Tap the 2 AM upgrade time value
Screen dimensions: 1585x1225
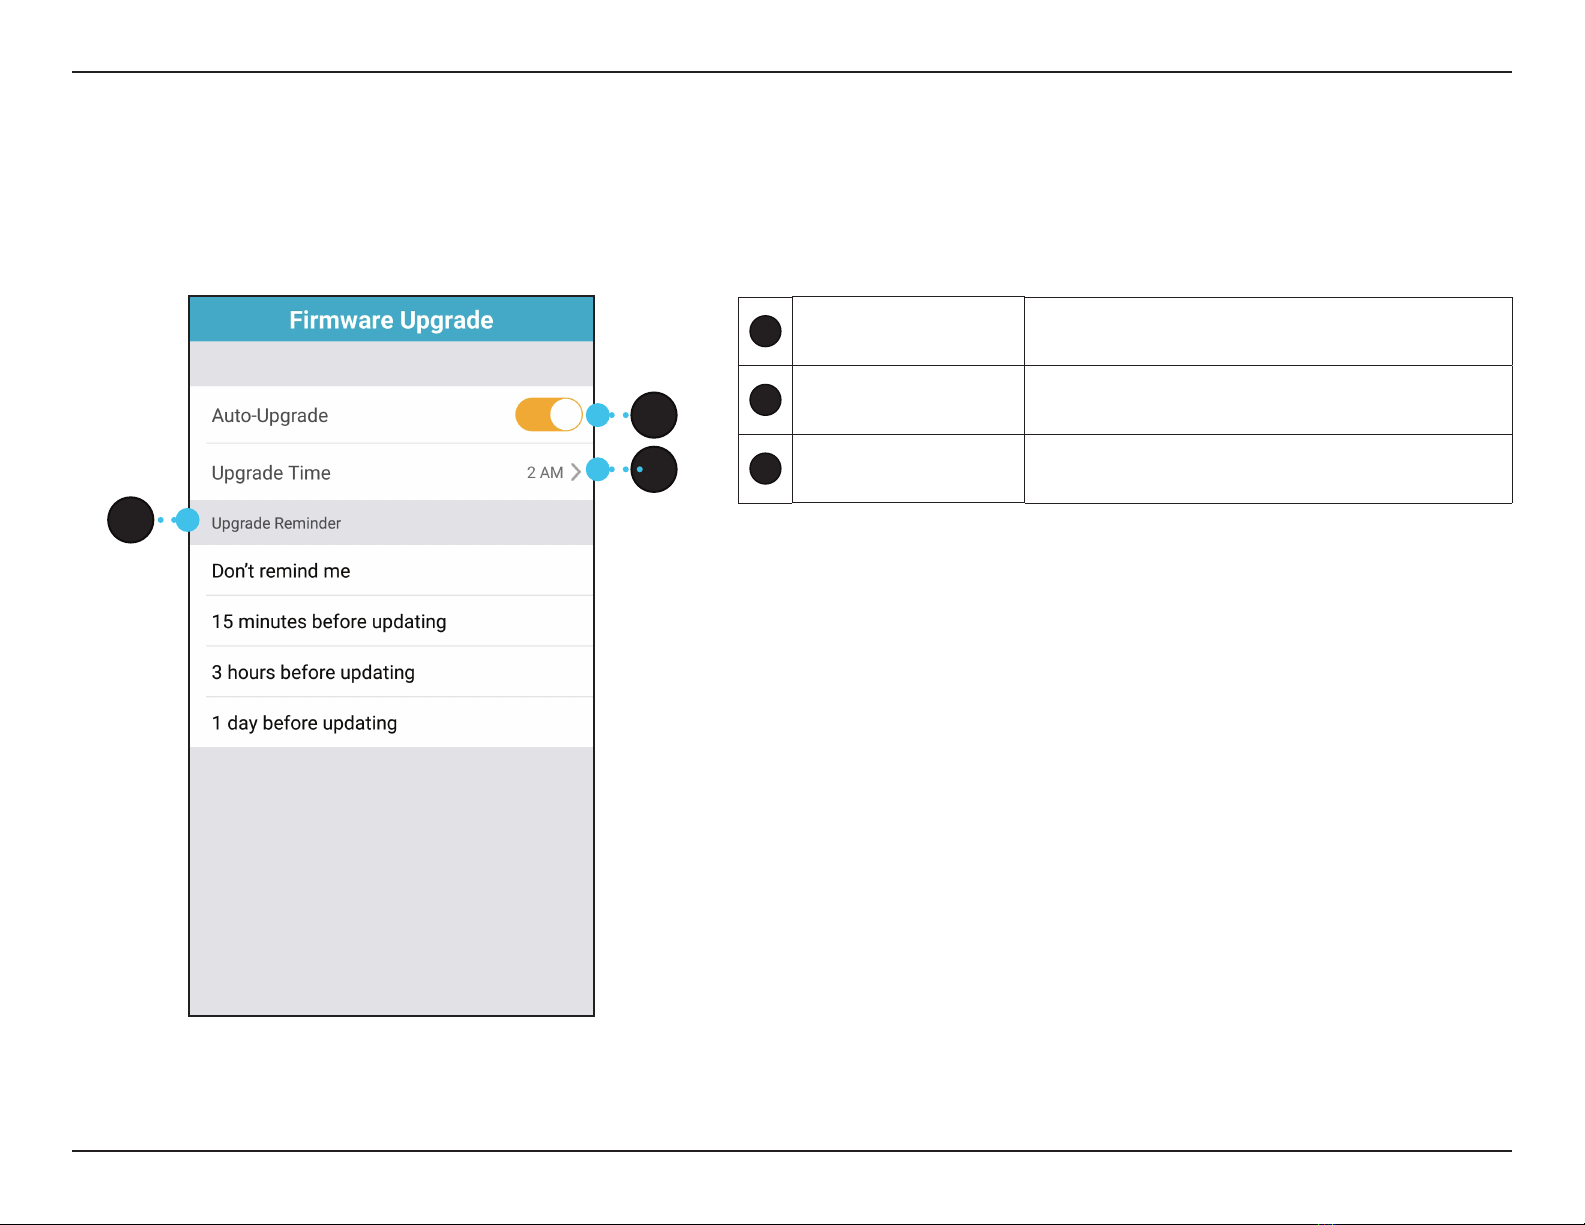coord(545,473)
